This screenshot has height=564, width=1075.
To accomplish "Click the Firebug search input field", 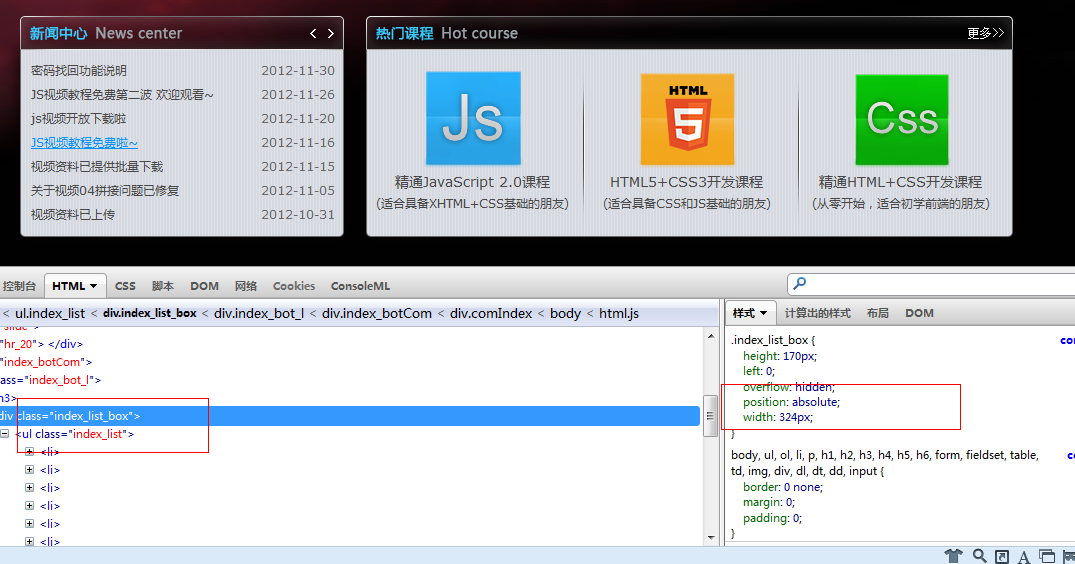I will tap(935, 285).
